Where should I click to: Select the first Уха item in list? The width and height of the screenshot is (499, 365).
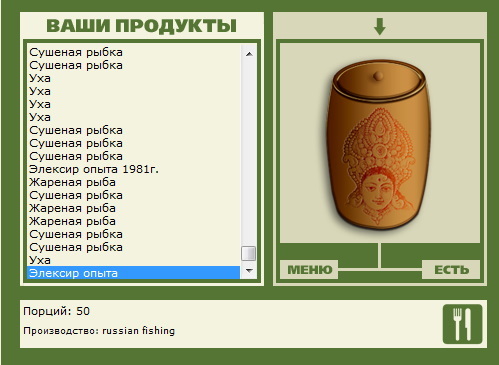[133, 78]
